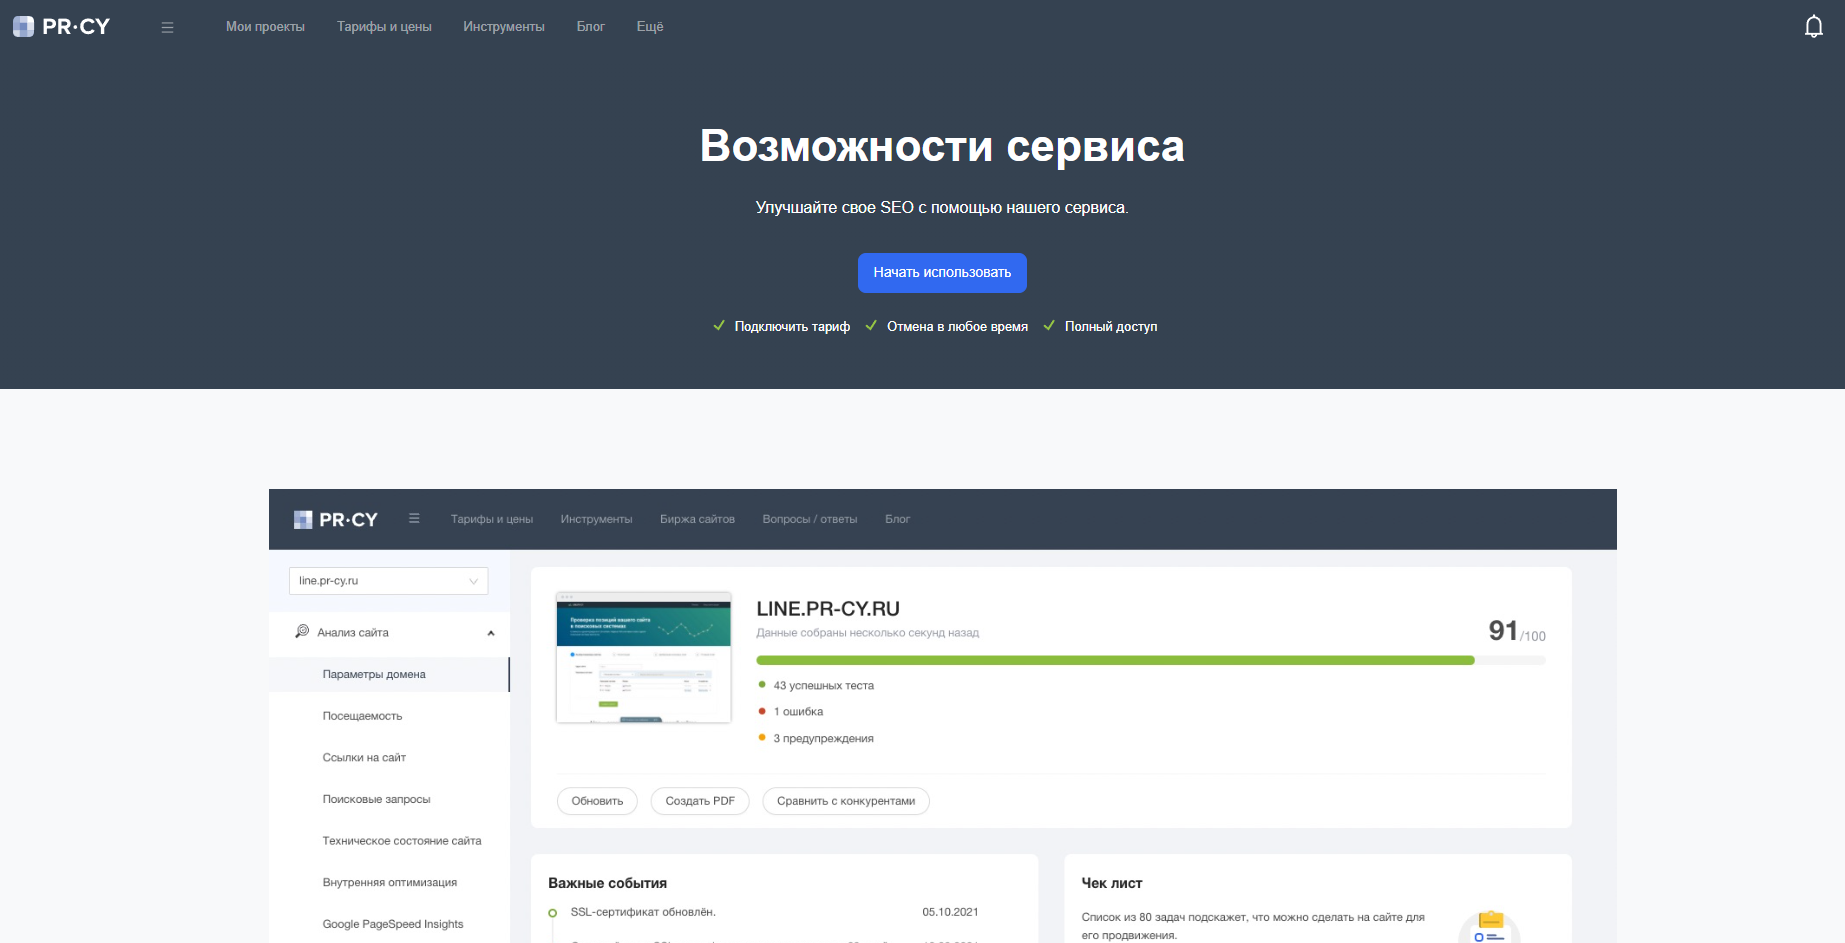Image resolution: width=1845 pixels, height=943 pixels.
Task: Open Google PageSpeed Insights sidebar item
Action: 392,924
